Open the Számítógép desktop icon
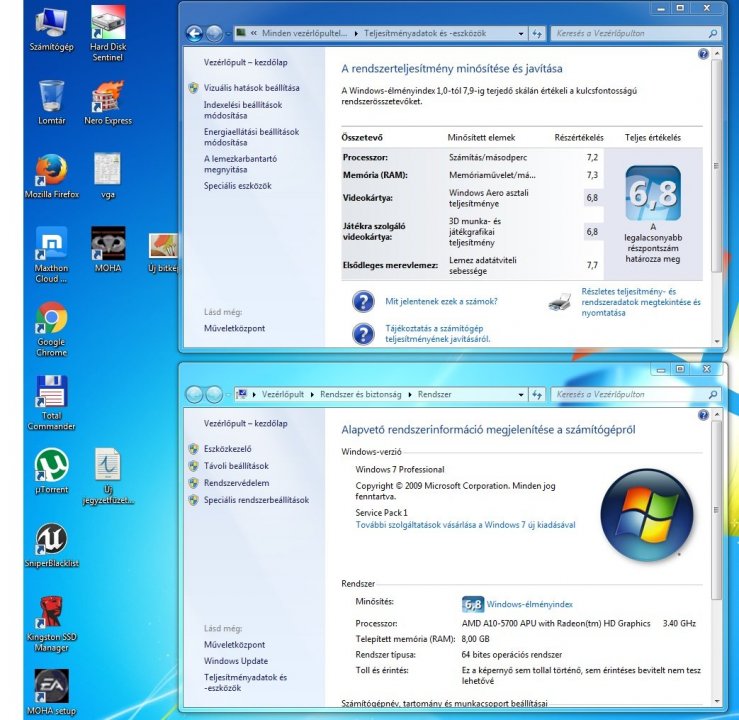739x720 pixels. tap(51, 29)
